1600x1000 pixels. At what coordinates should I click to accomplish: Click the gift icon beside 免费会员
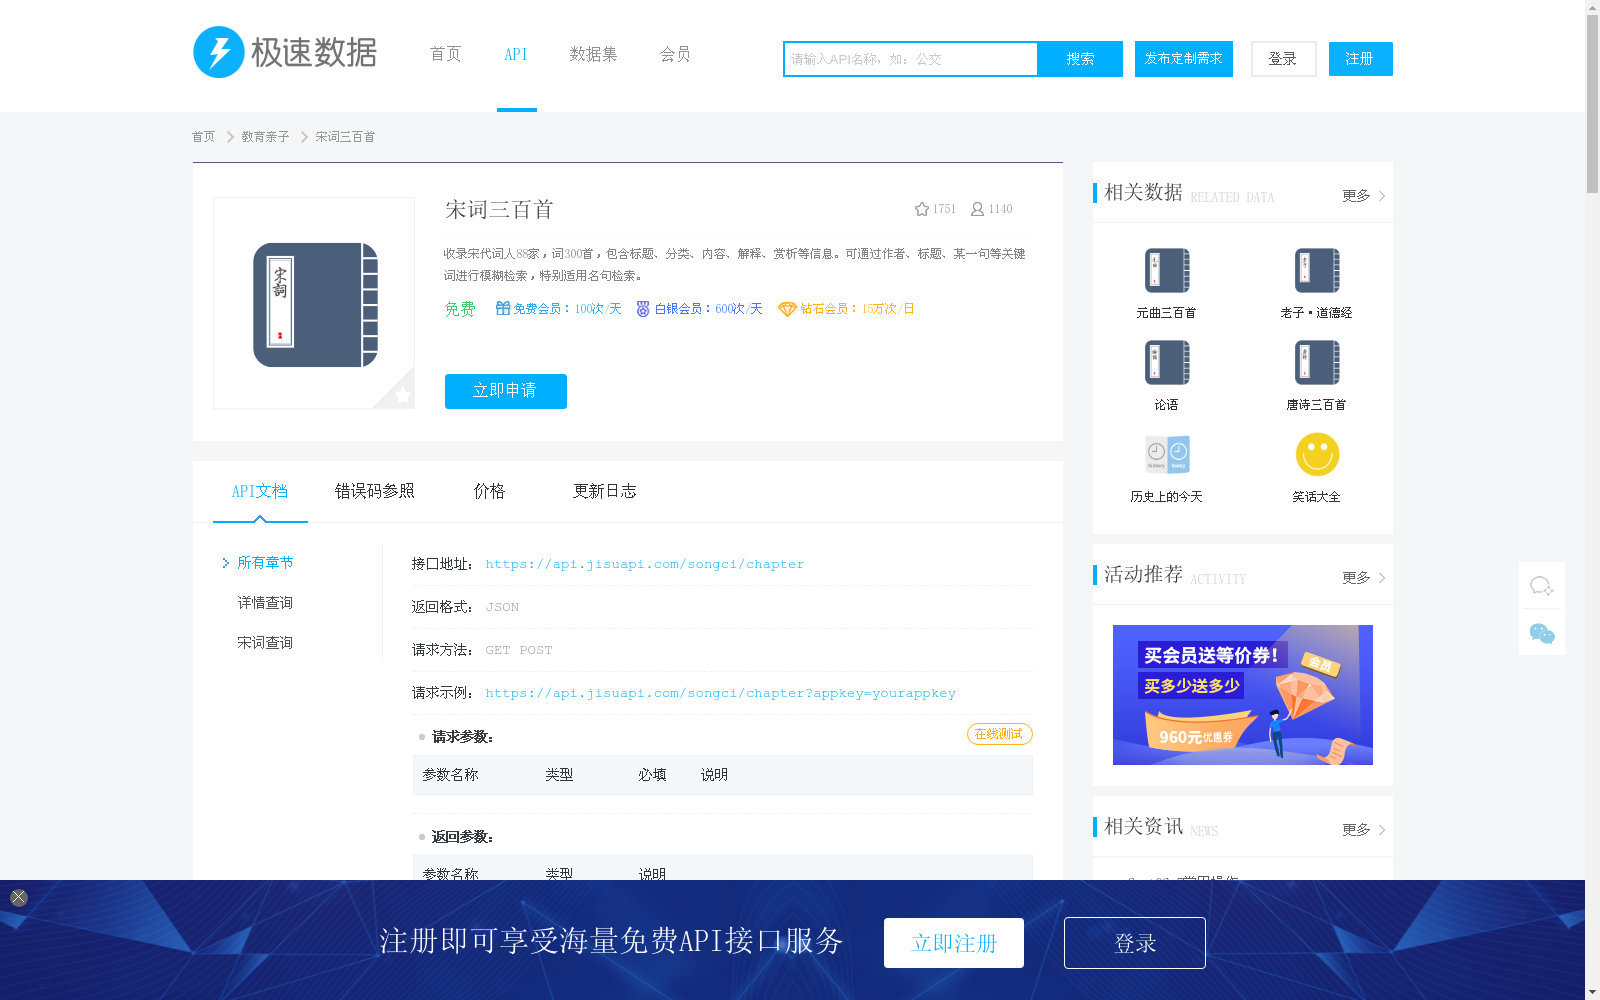[503, 309]
